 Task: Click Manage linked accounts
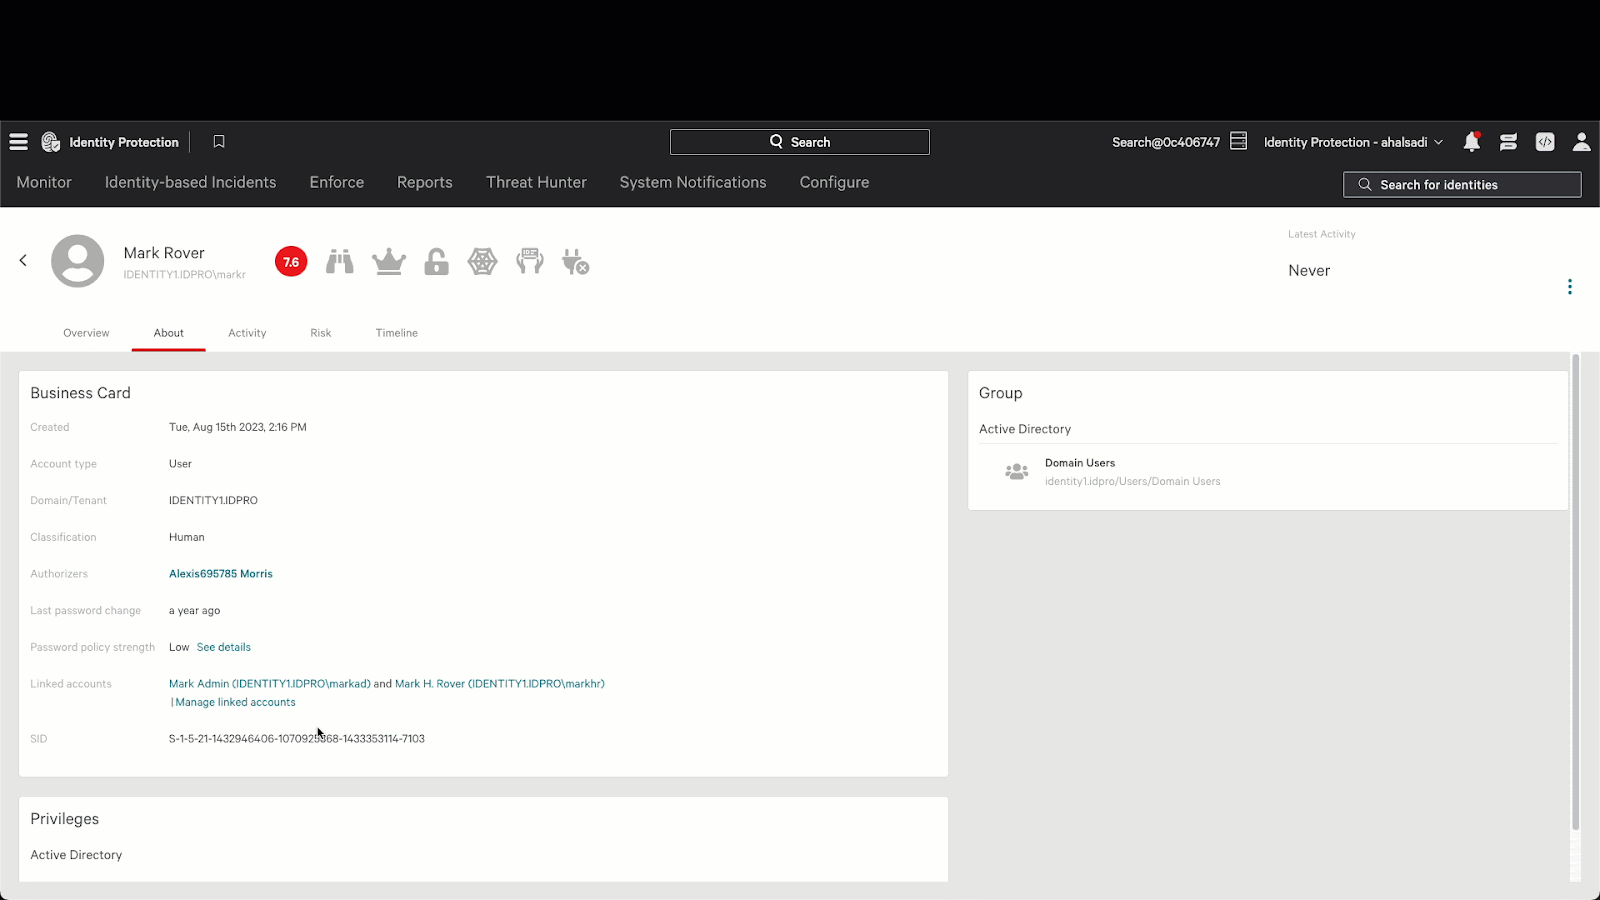[235, 702]
